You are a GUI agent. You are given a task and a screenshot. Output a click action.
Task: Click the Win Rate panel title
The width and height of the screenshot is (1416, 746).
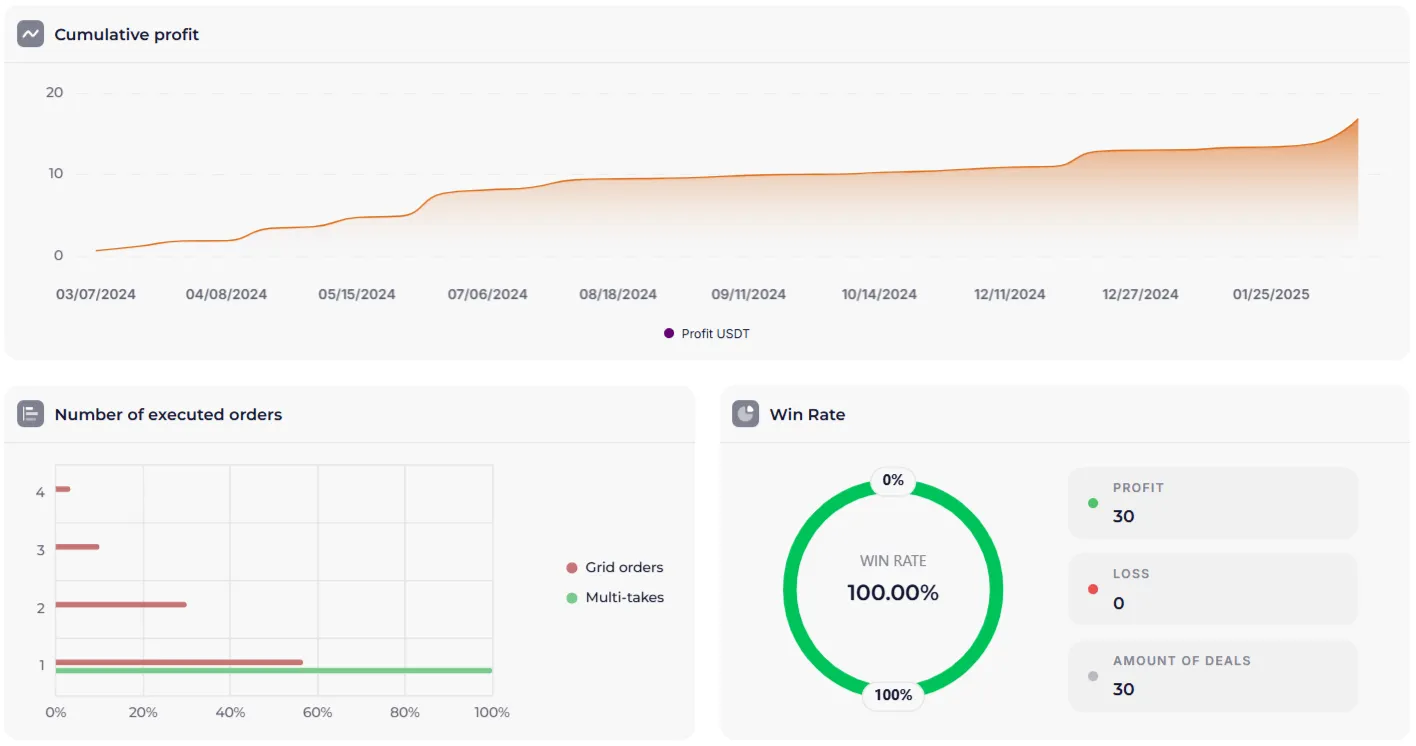(x=807, y=414)
